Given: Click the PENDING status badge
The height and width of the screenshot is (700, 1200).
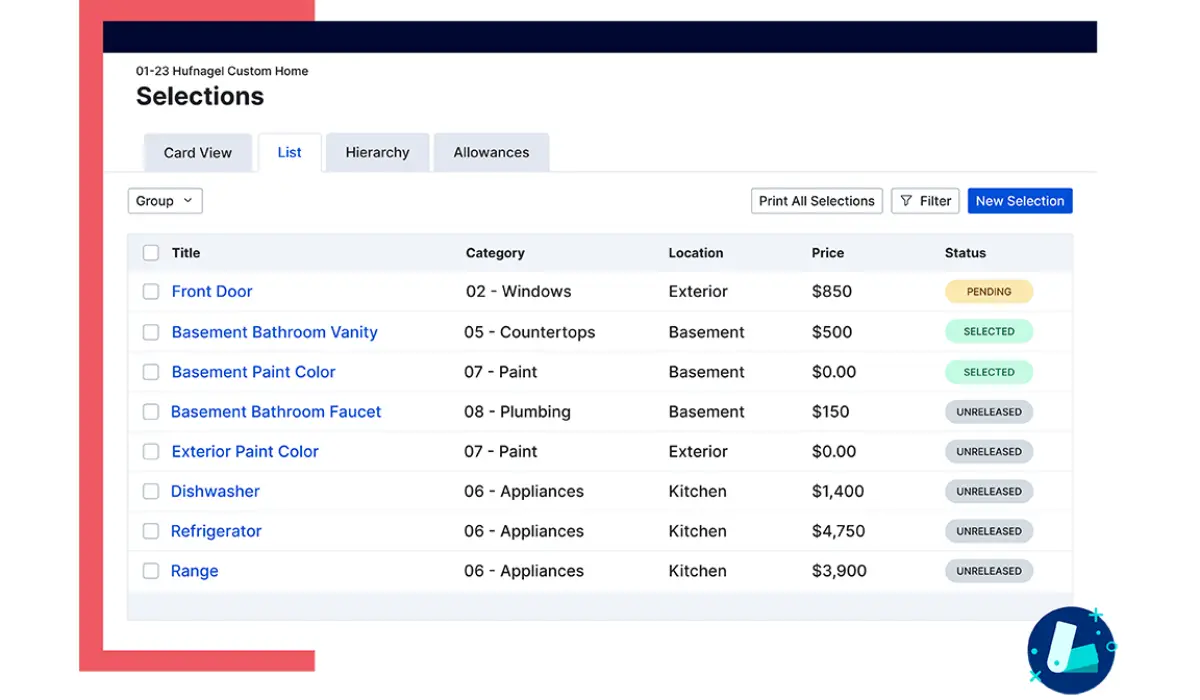Looking at the screenshot, I should tap(989, 292).
